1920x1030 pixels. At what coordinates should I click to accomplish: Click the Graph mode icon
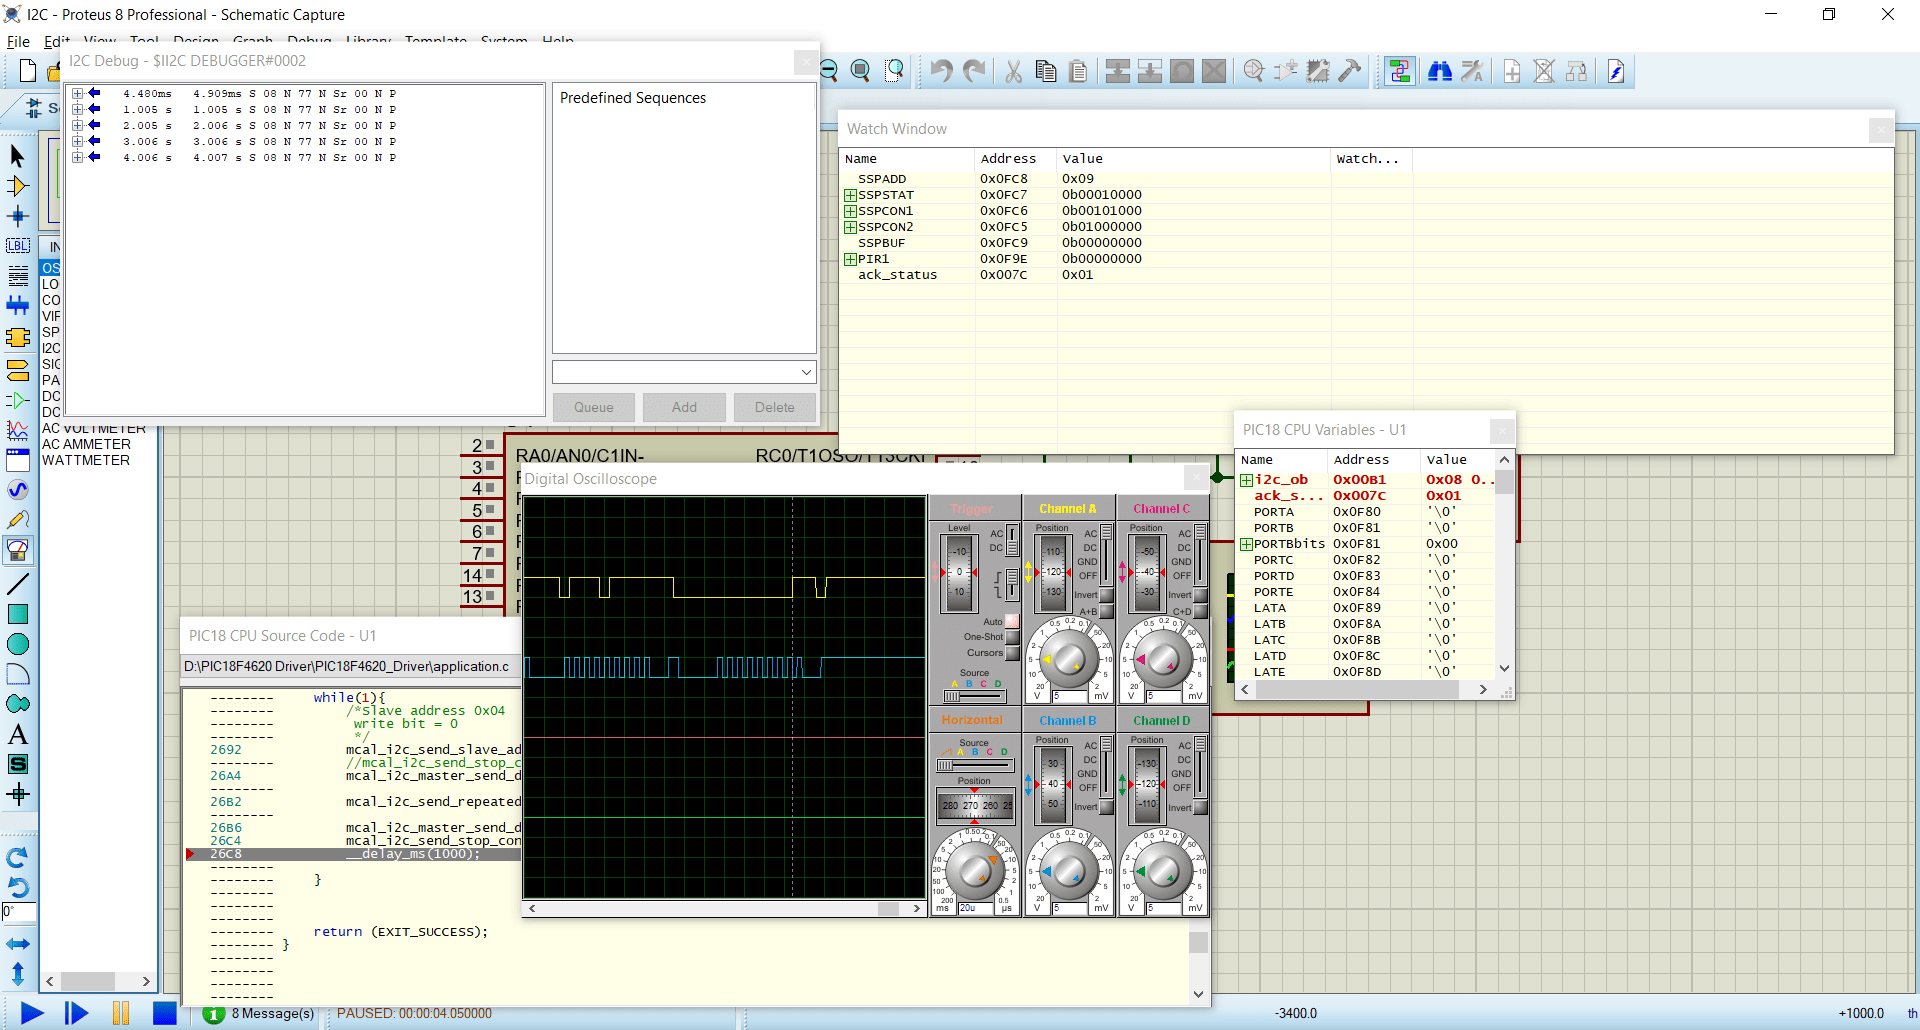[18, 430]
